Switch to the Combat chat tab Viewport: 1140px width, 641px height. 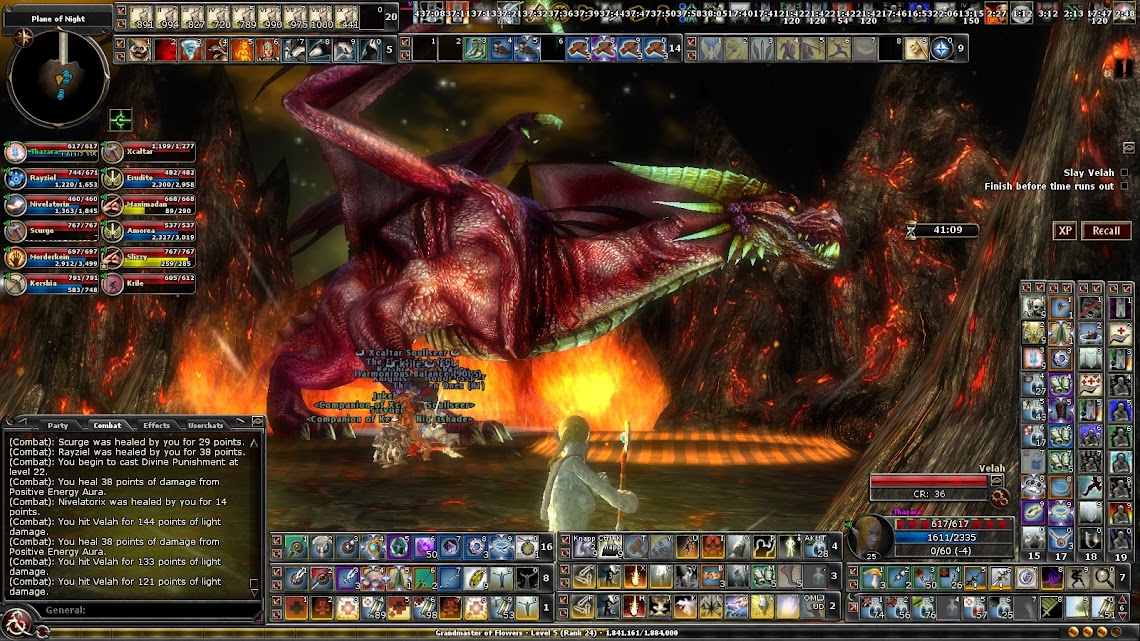tap(107, 425)
